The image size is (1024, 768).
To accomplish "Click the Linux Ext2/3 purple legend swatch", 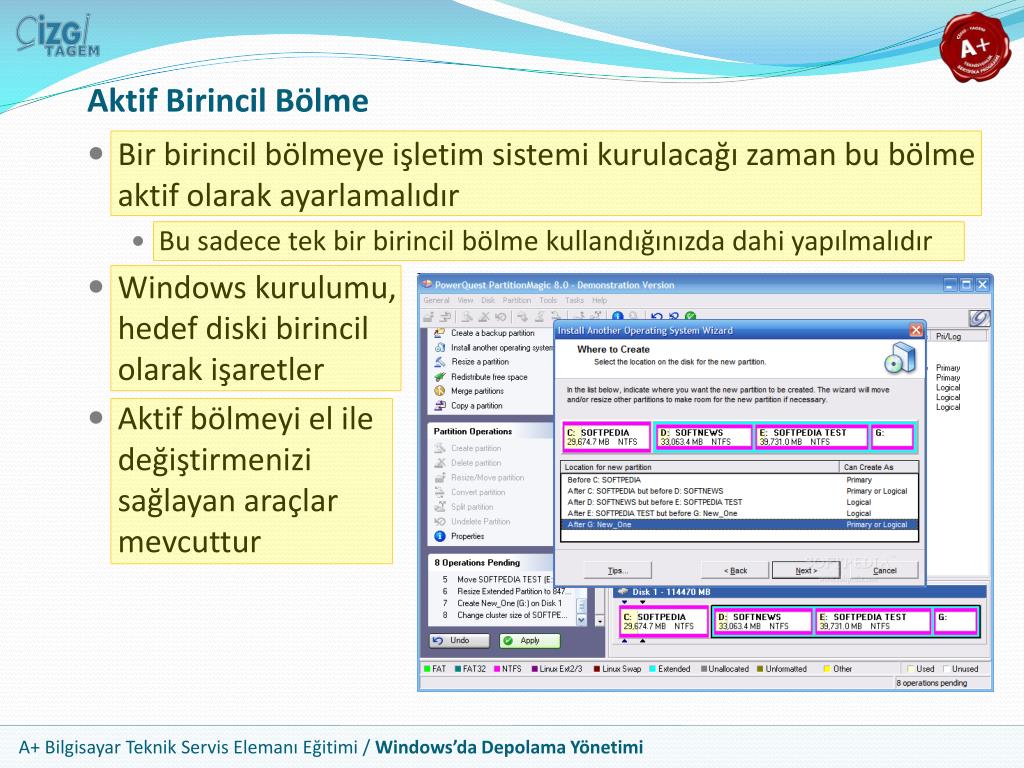I will tap(534, 669).
